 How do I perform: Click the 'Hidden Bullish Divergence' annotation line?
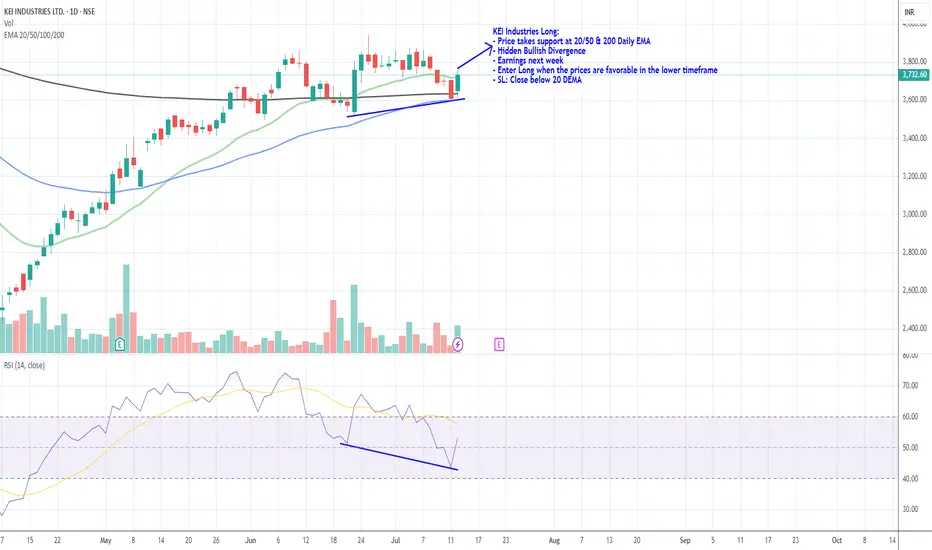pyautogui.click(x=541, y=51)
